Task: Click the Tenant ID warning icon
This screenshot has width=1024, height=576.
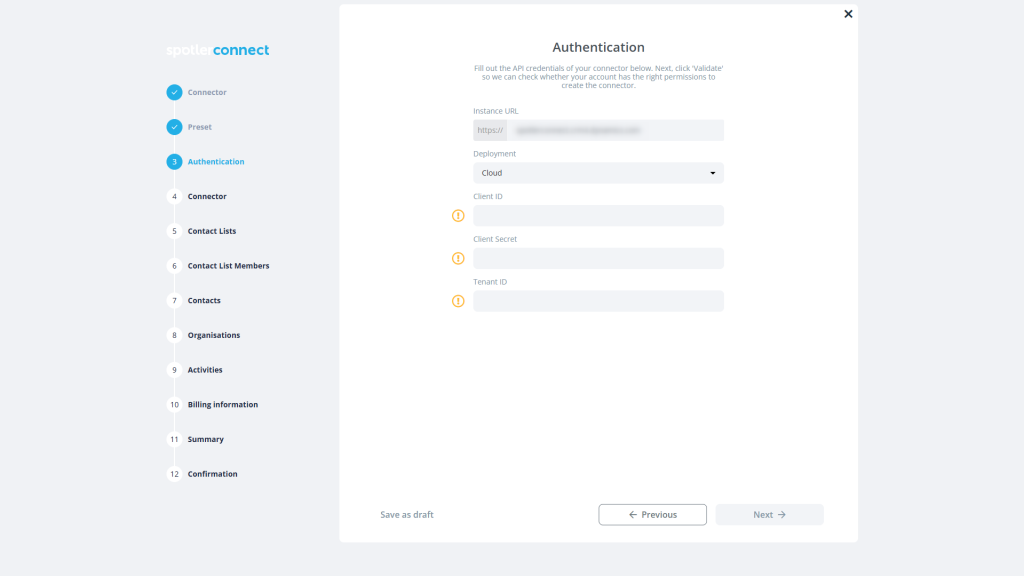Action: 458,301
